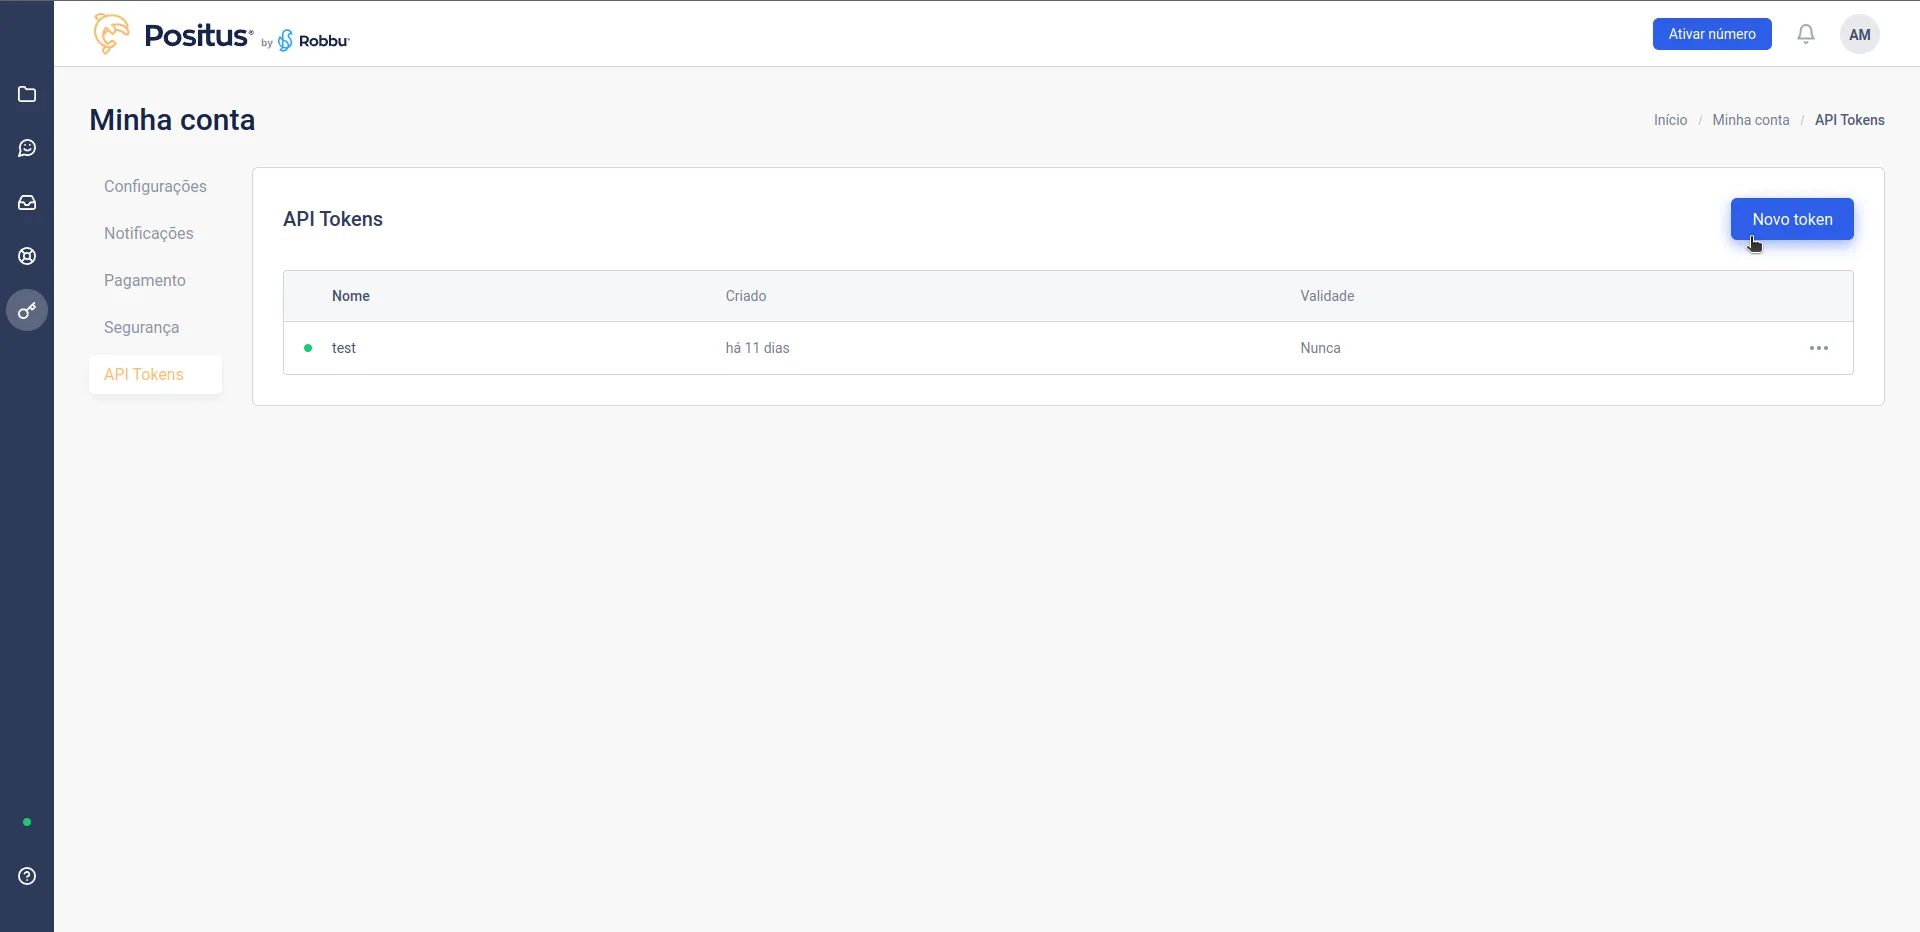Open the inbox tray sidebar icon

(x=27, y=202)
